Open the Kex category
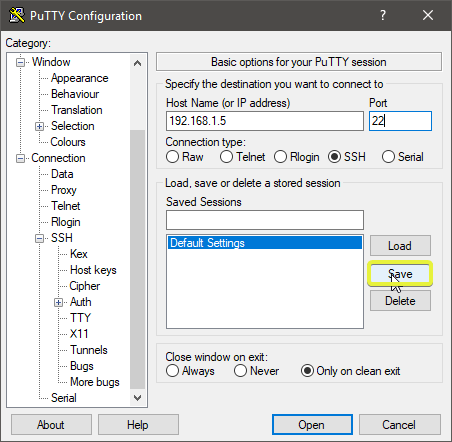This screenshot has width=452, height=442. (x=79, y=254)
